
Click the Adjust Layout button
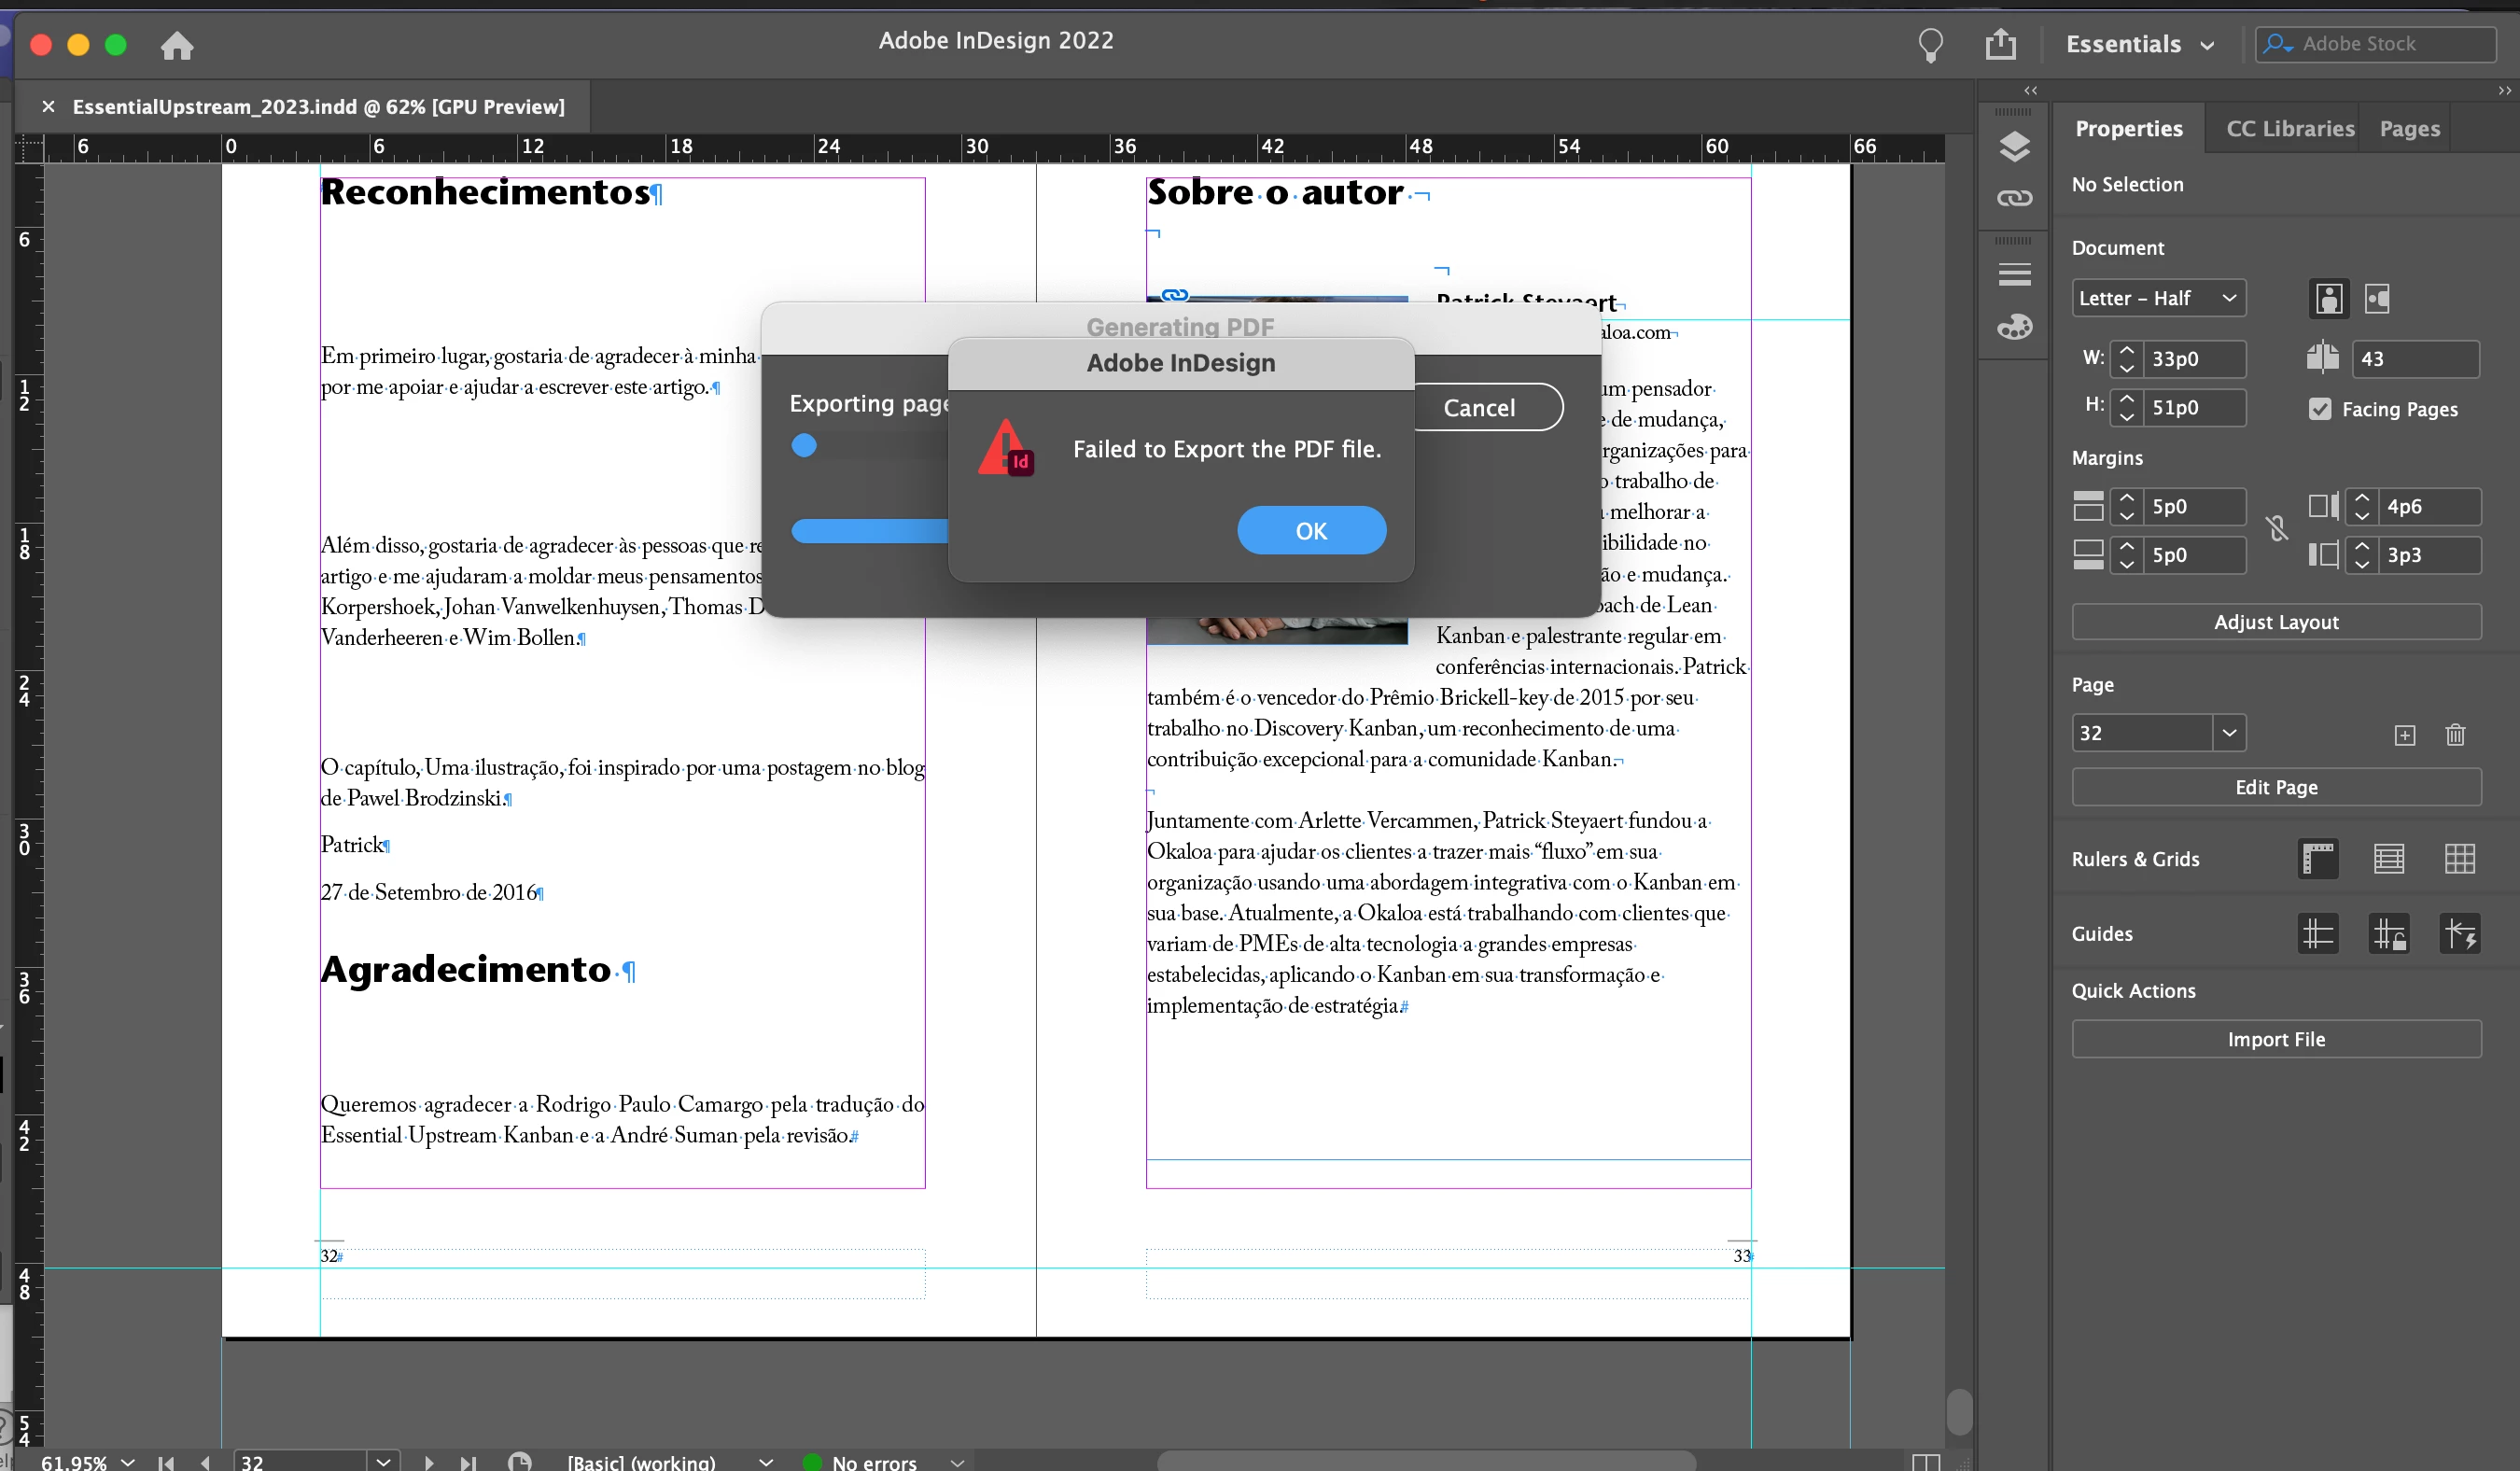click(2276, 622)
